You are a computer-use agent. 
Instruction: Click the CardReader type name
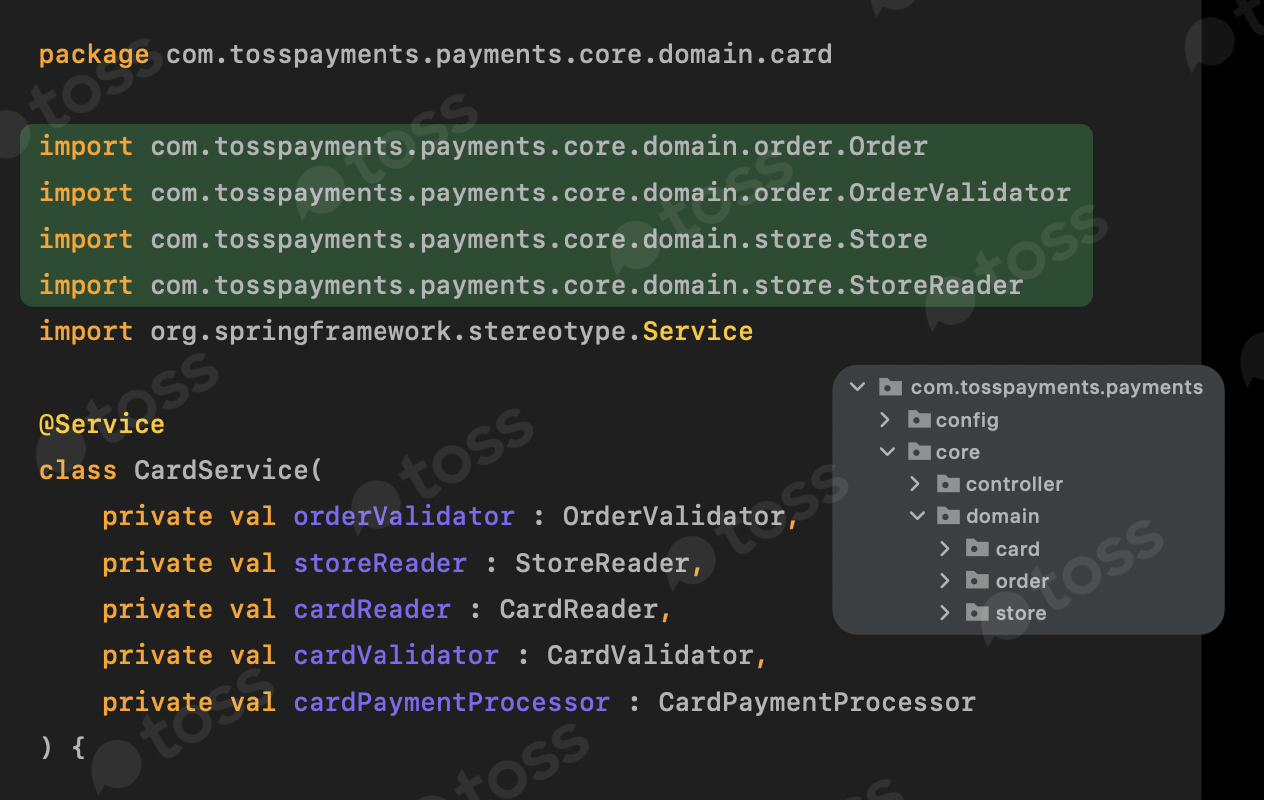coord(578,608)
